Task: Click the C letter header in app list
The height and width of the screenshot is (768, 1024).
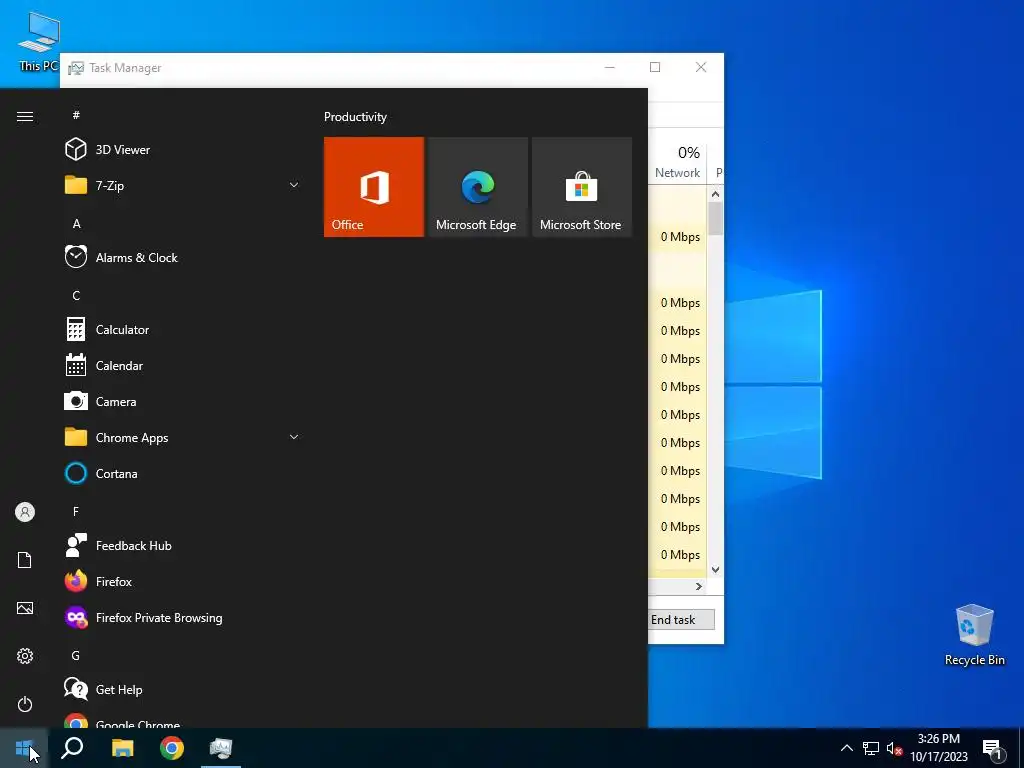Action: 76,295
